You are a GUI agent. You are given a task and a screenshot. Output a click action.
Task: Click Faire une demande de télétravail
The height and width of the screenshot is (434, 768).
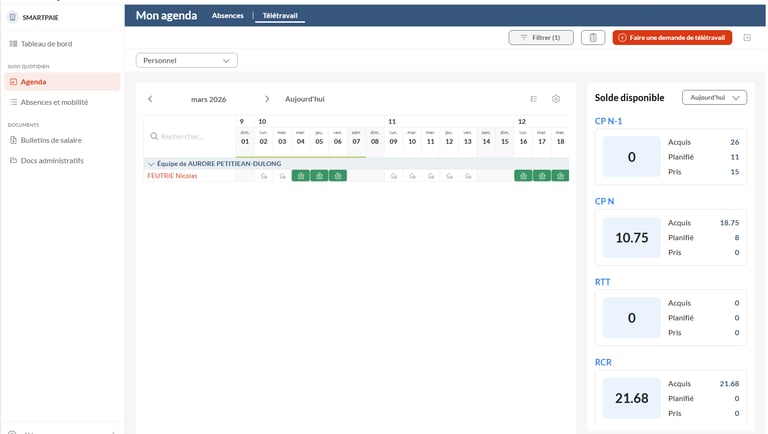(672, 38)
